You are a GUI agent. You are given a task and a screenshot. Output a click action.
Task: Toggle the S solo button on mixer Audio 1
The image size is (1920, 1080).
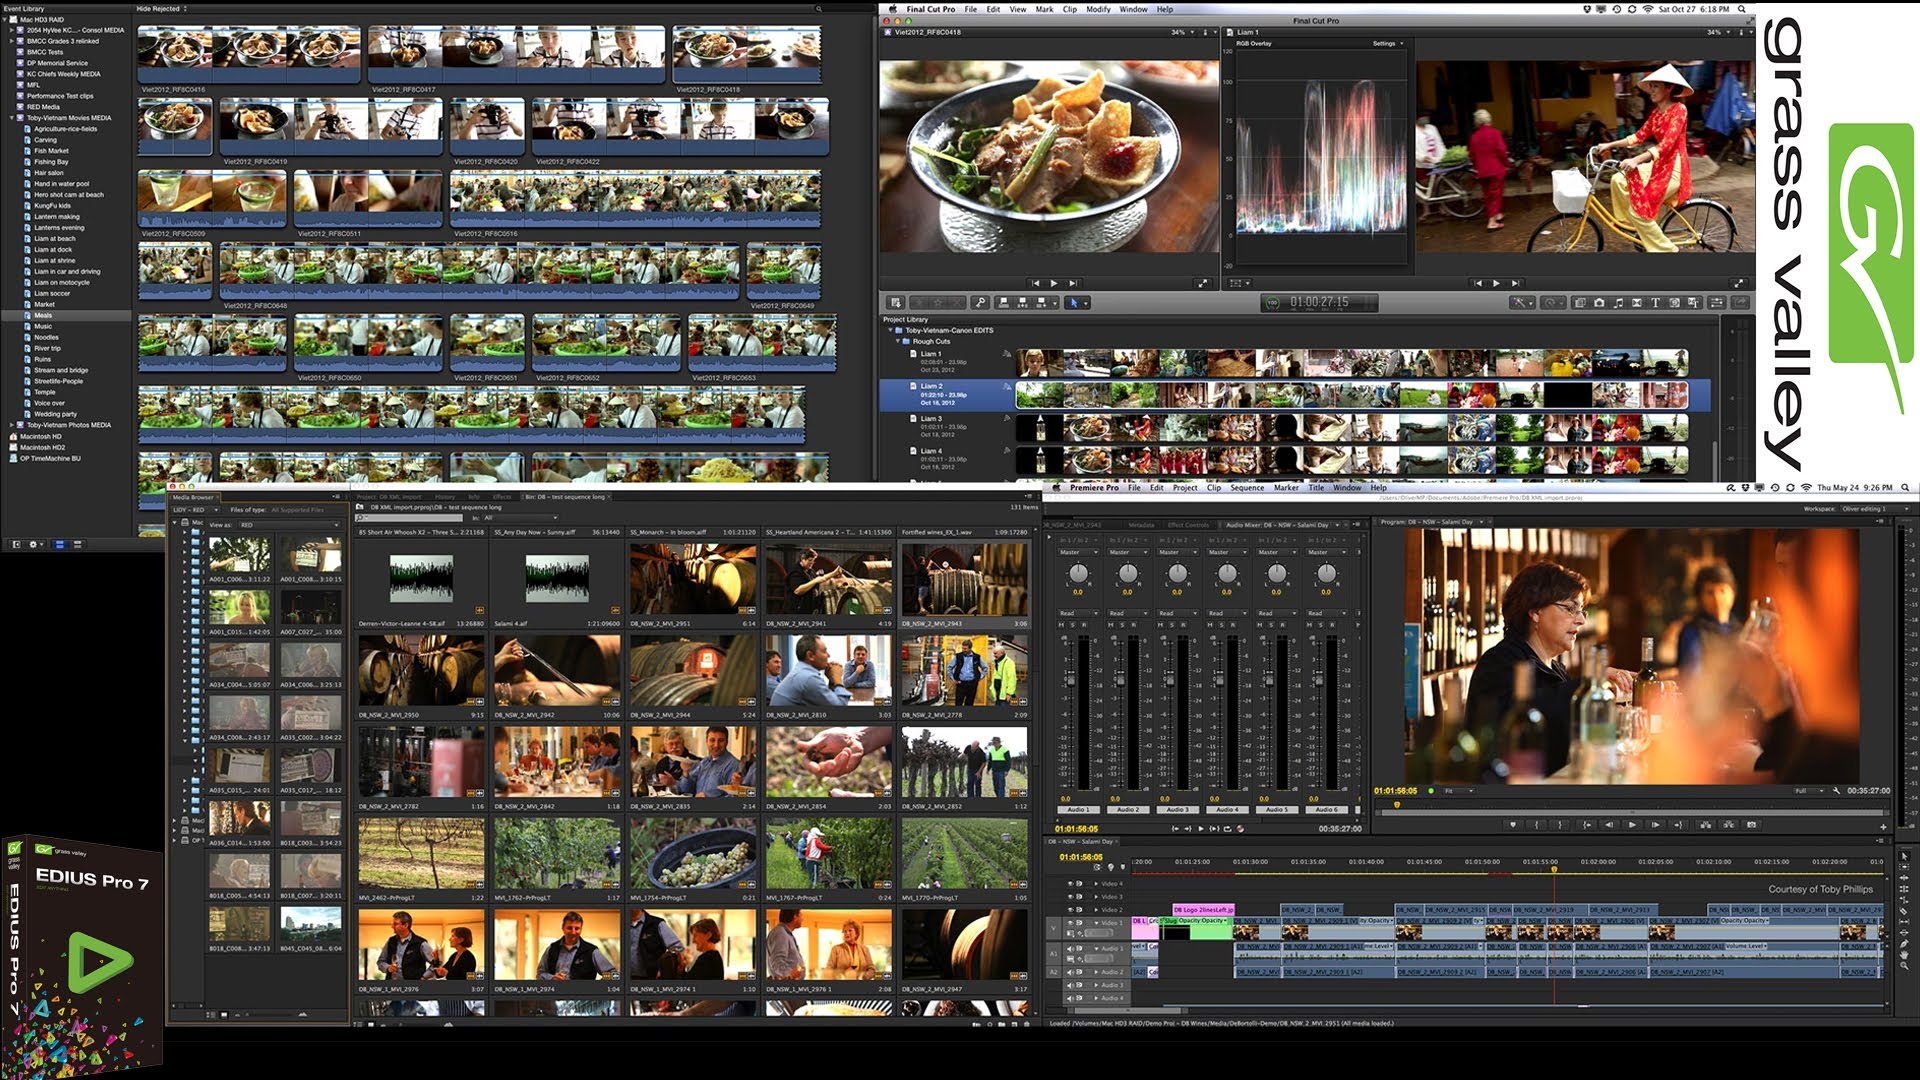(1072, 625)
